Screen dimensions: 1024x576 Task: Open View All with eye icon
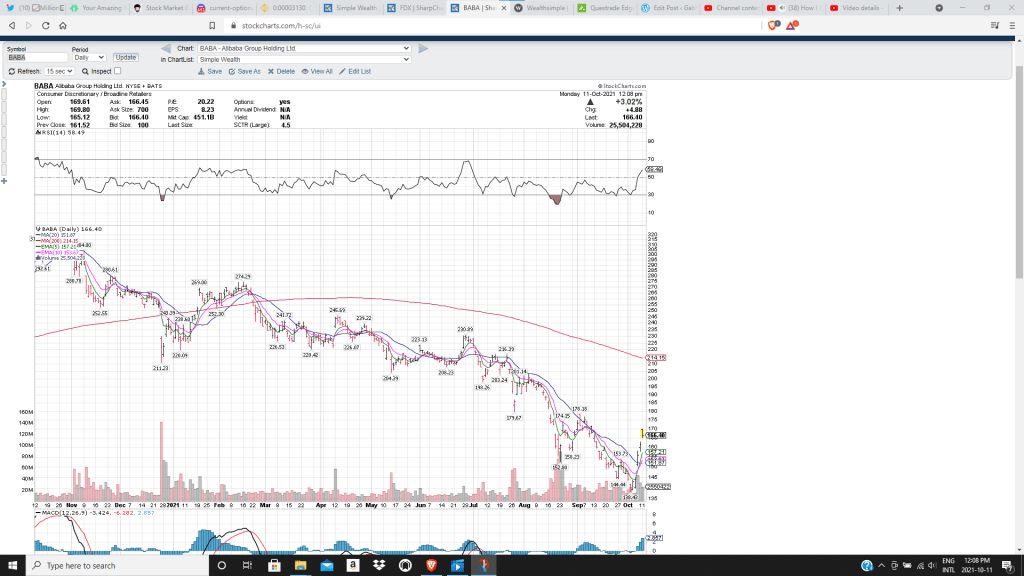(x=317, y=71)
